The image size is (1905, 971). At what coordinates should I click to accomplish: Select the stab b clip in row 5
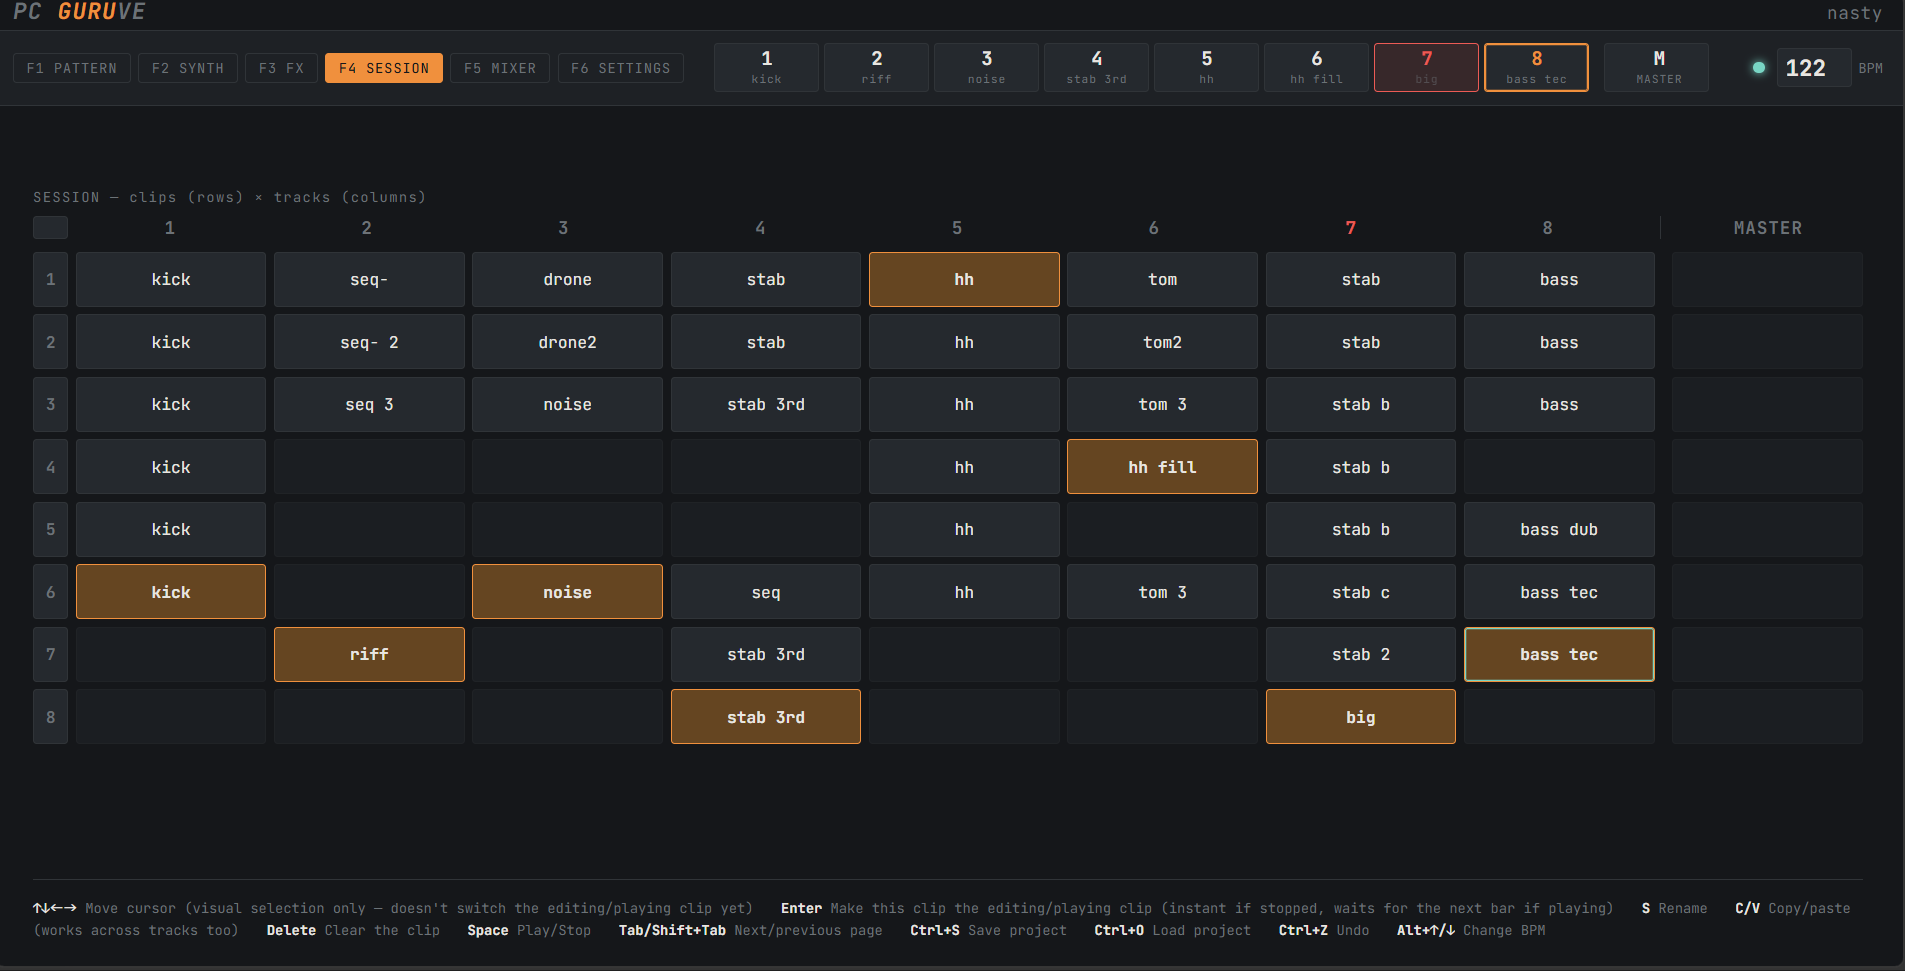[x=1361, y=530]
